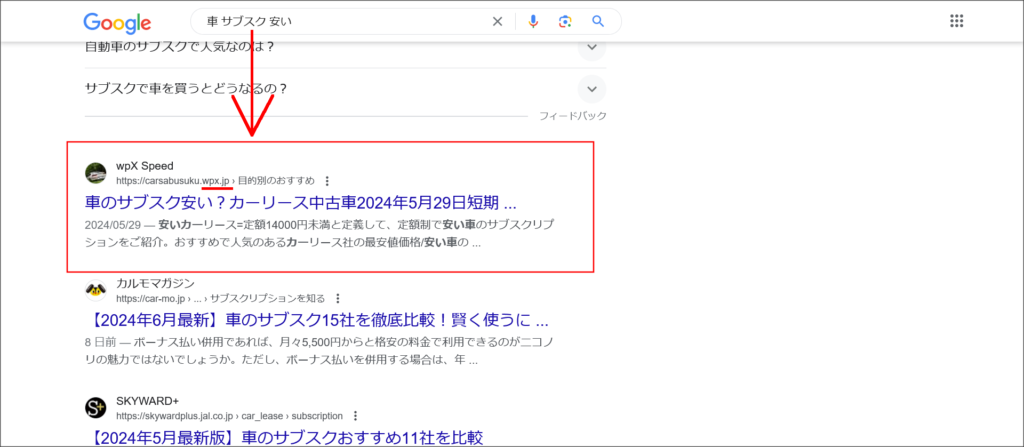Expand サブスクで車を買うとどうなるの question
Image resolution: width=1024 pixels, height=447 pixels.
click(x=592, y=89)
